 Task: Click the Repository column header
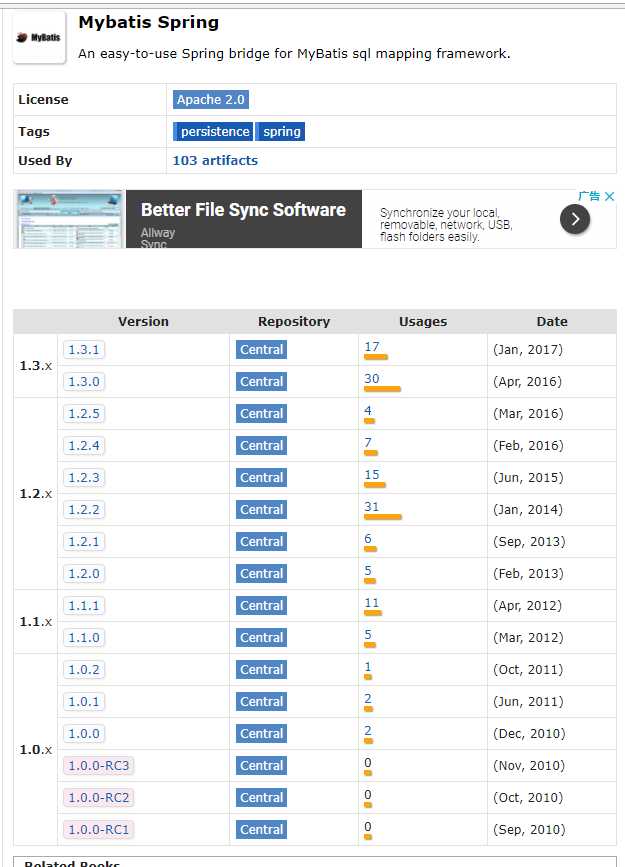294,322
